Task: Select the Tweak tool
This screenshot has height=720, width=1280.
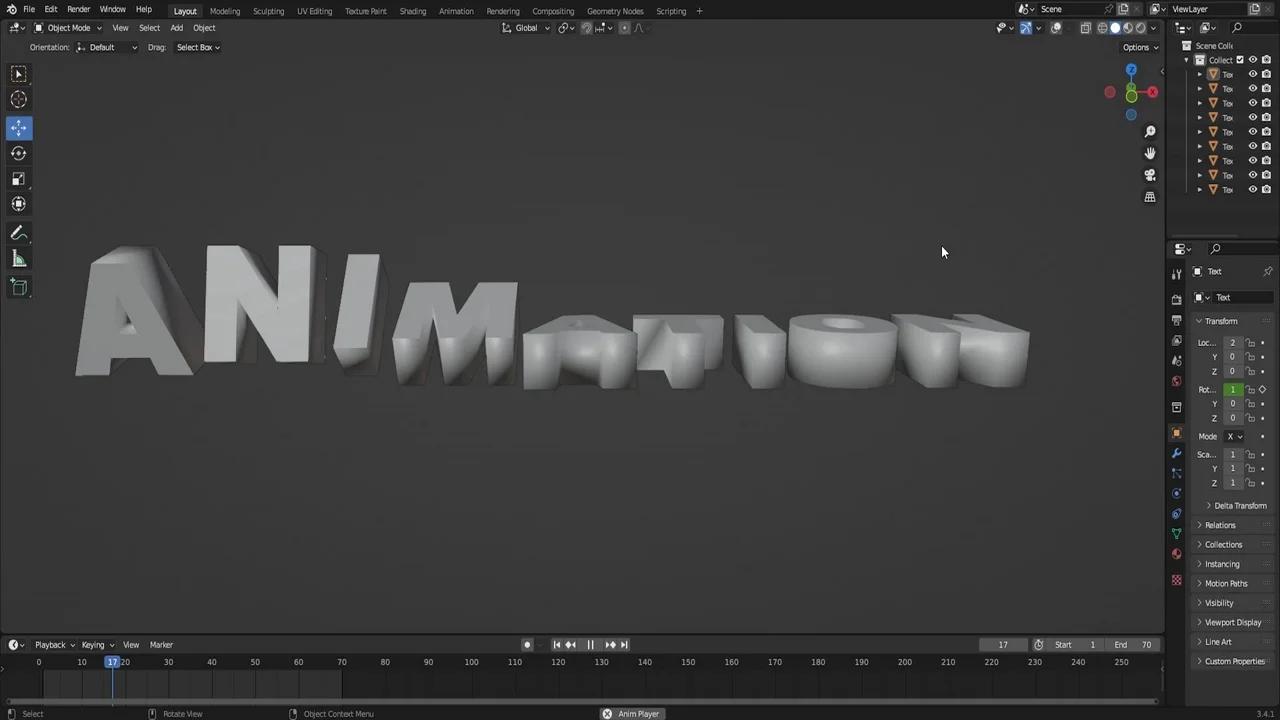Action: (18, 73)
